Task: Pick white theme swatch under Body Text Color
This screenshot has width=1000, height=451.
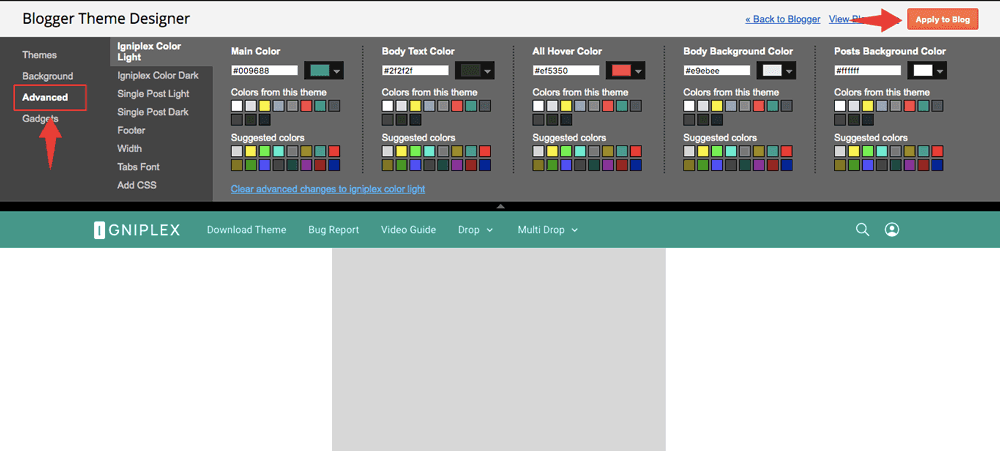Action: [x=388, y=106]
